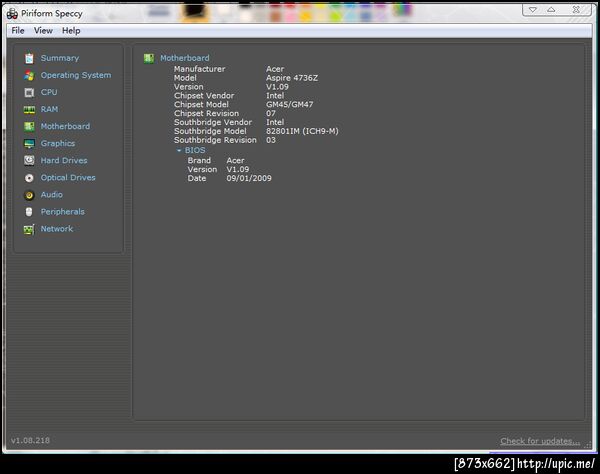
Task: Click the window resize grip at bottom corner
Action: click(x=588, y=445)
